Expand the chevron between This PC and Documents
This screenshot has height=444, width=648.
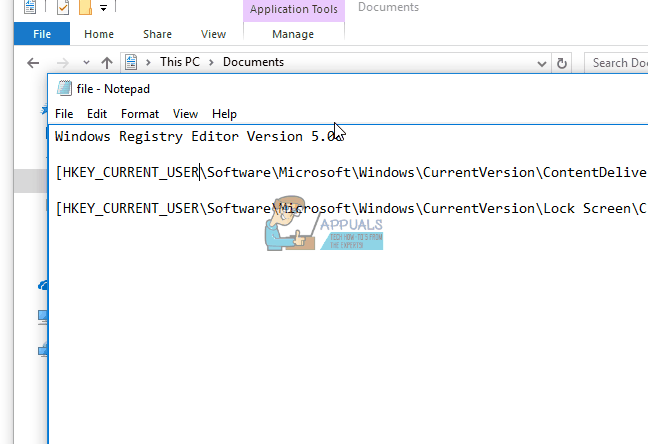(211, 62)
